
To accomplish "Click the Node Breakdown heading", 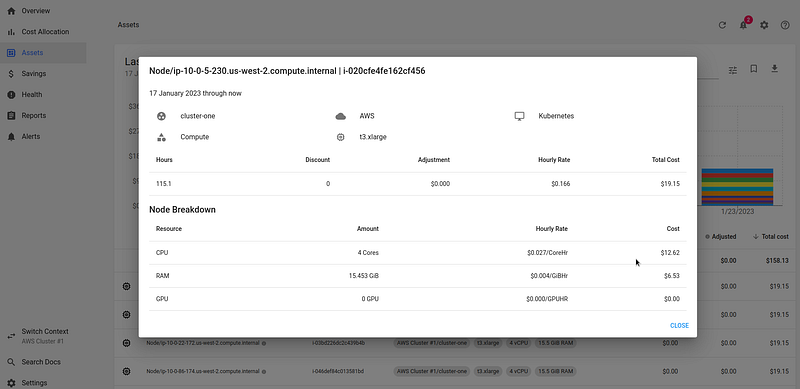I will 182,210.
